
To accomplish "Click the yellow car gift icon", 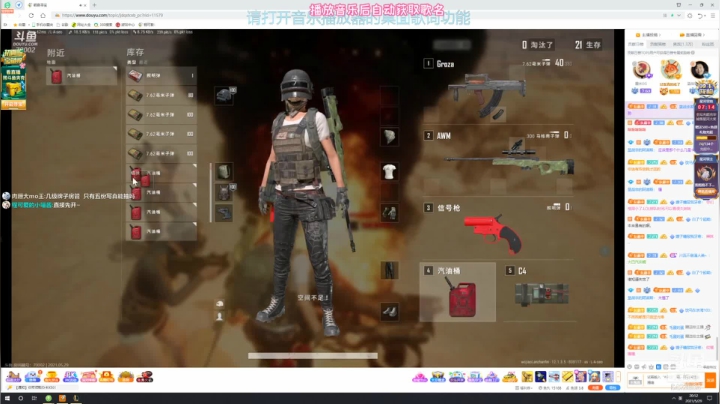I will point(510,377).
